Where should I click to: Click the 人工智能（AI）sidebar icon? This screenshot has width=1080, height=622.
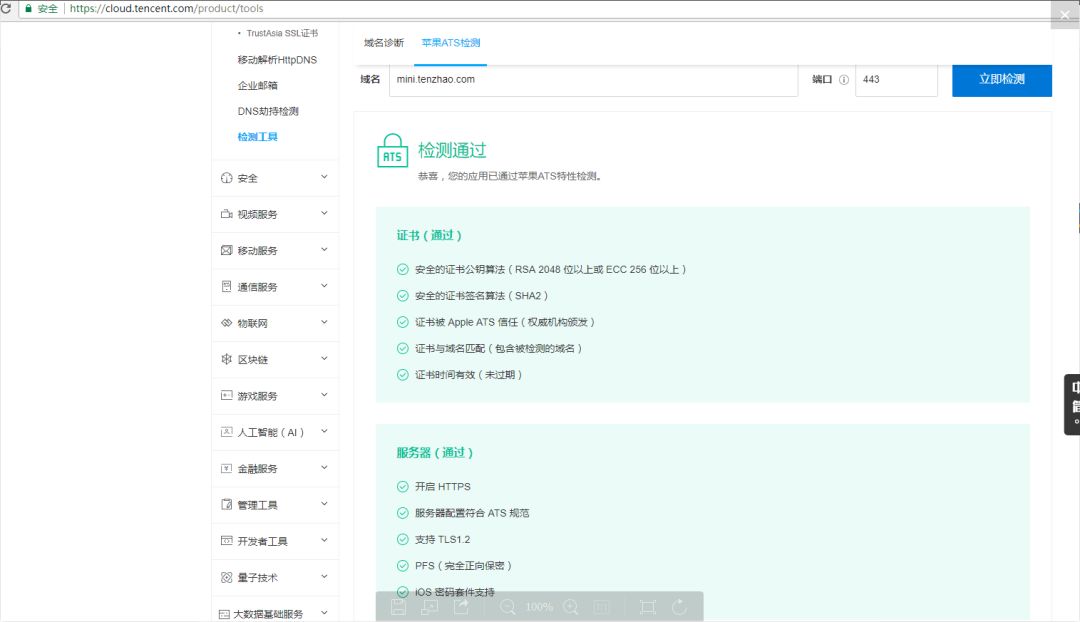pos(226,432)
